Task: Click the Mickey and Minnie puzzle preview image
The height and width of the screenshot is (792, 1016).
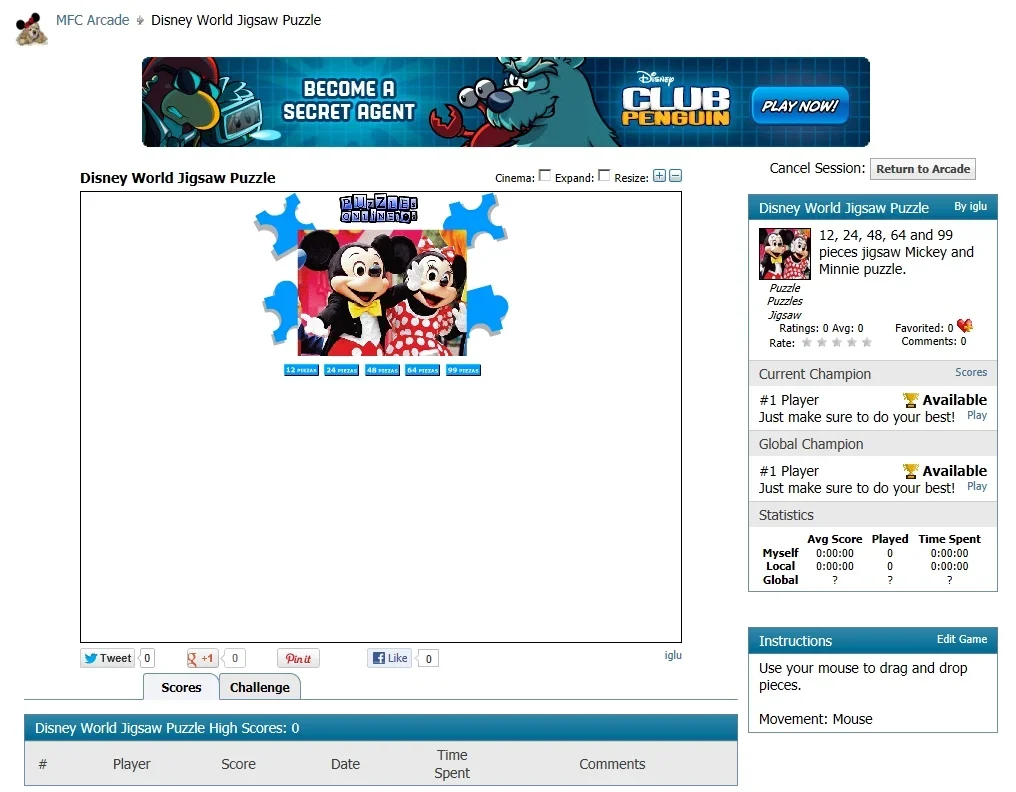Action: coord(382,292)
